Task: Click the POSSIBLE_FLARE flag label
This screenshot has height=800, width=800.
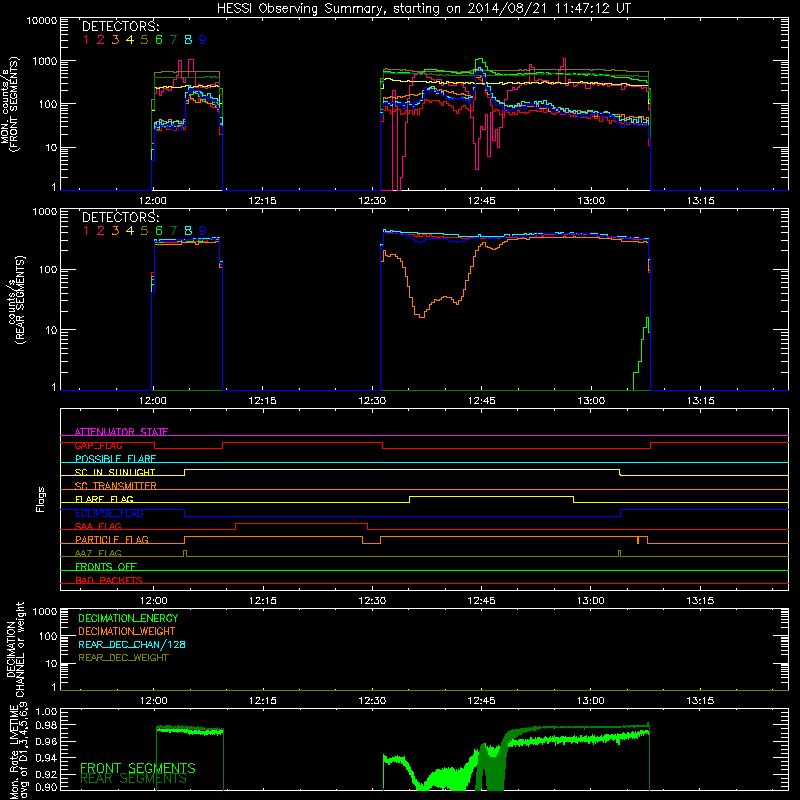Action: [115, 459]
